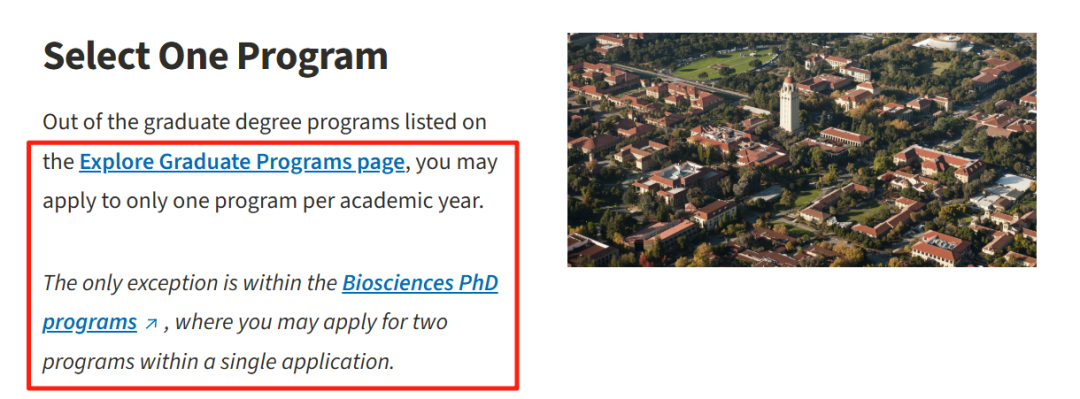Click the word "the" before Explore link
This screenshot has height=399, width=1080.
click(58, 163)
